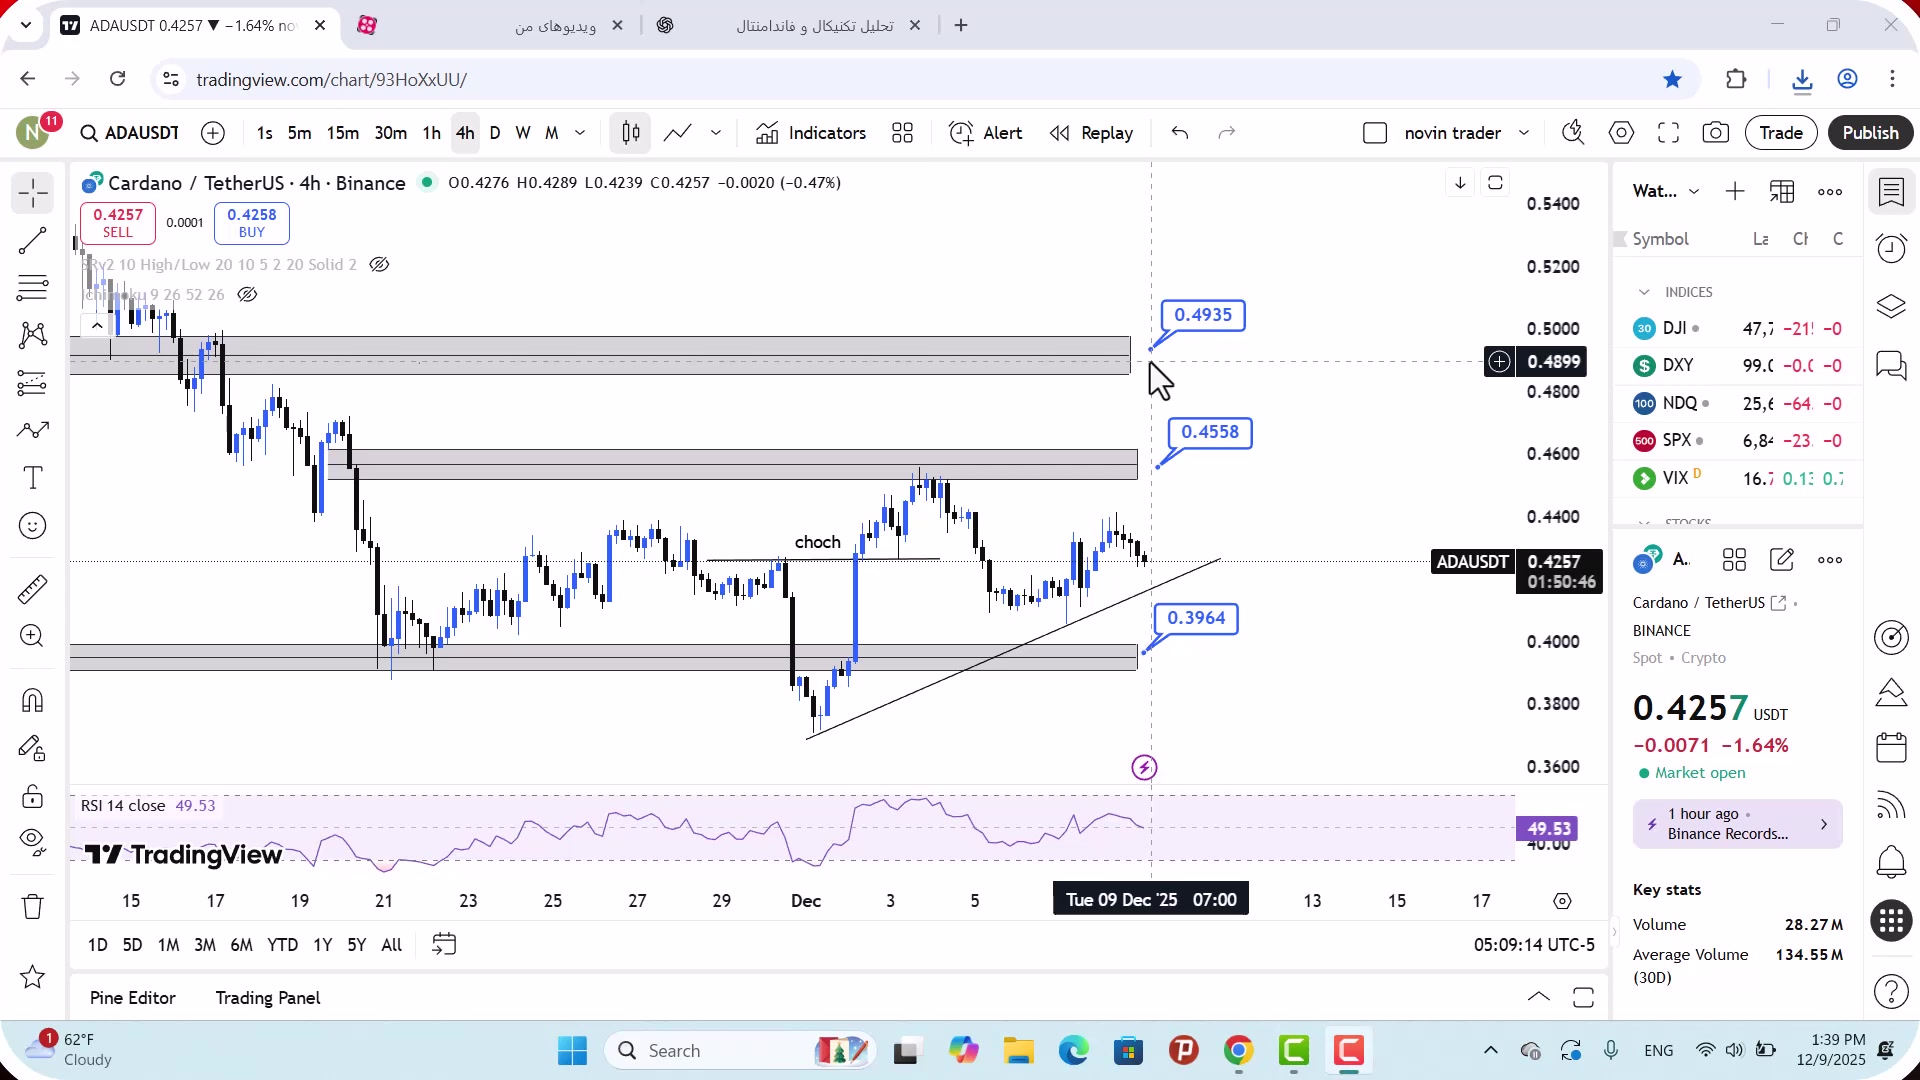Screen dimensions: 1920x1080
Task: Open the Indicators dialog
Action: click(x=811, y=133)
